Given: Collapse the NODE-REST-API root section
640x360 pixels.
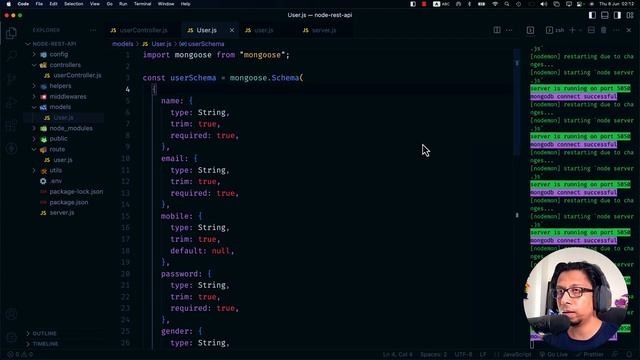Looking at the screenshot, I should click(x=64, y=44).
